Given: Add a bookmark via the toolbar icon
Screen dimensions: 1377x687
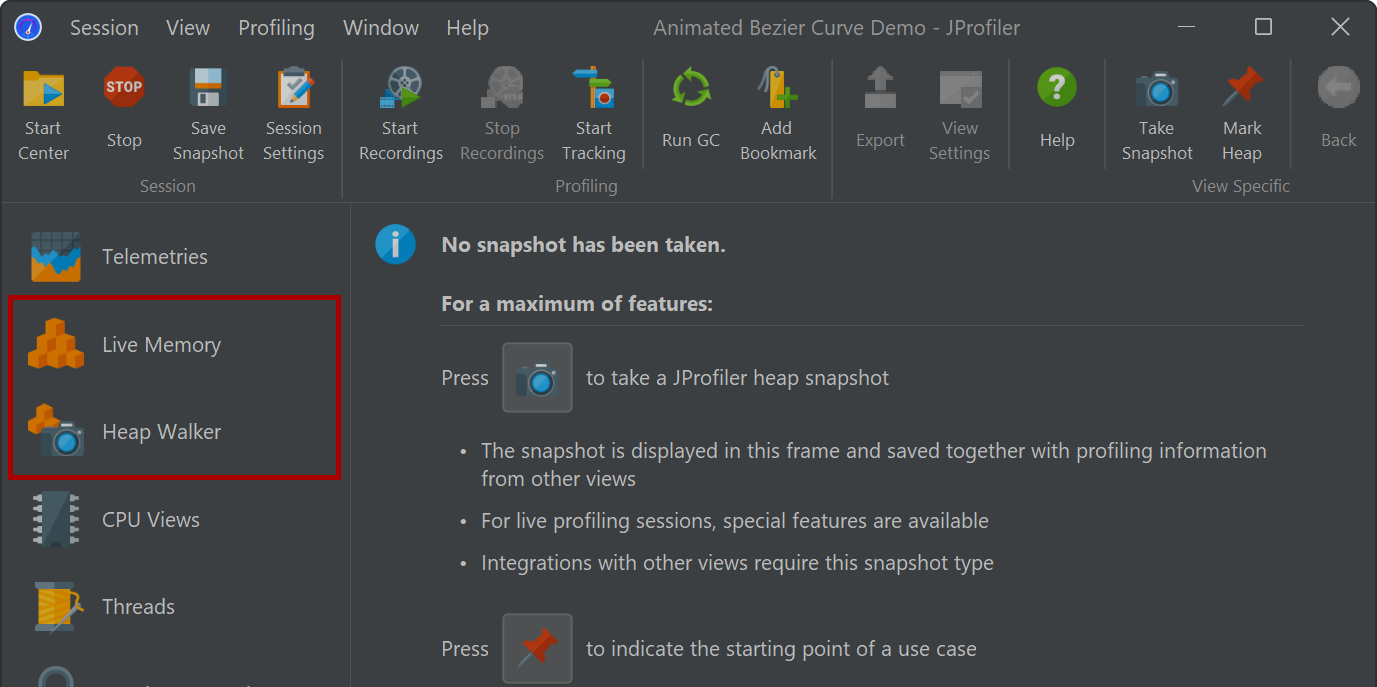Looking at the screenshot, I should (778, 88).
